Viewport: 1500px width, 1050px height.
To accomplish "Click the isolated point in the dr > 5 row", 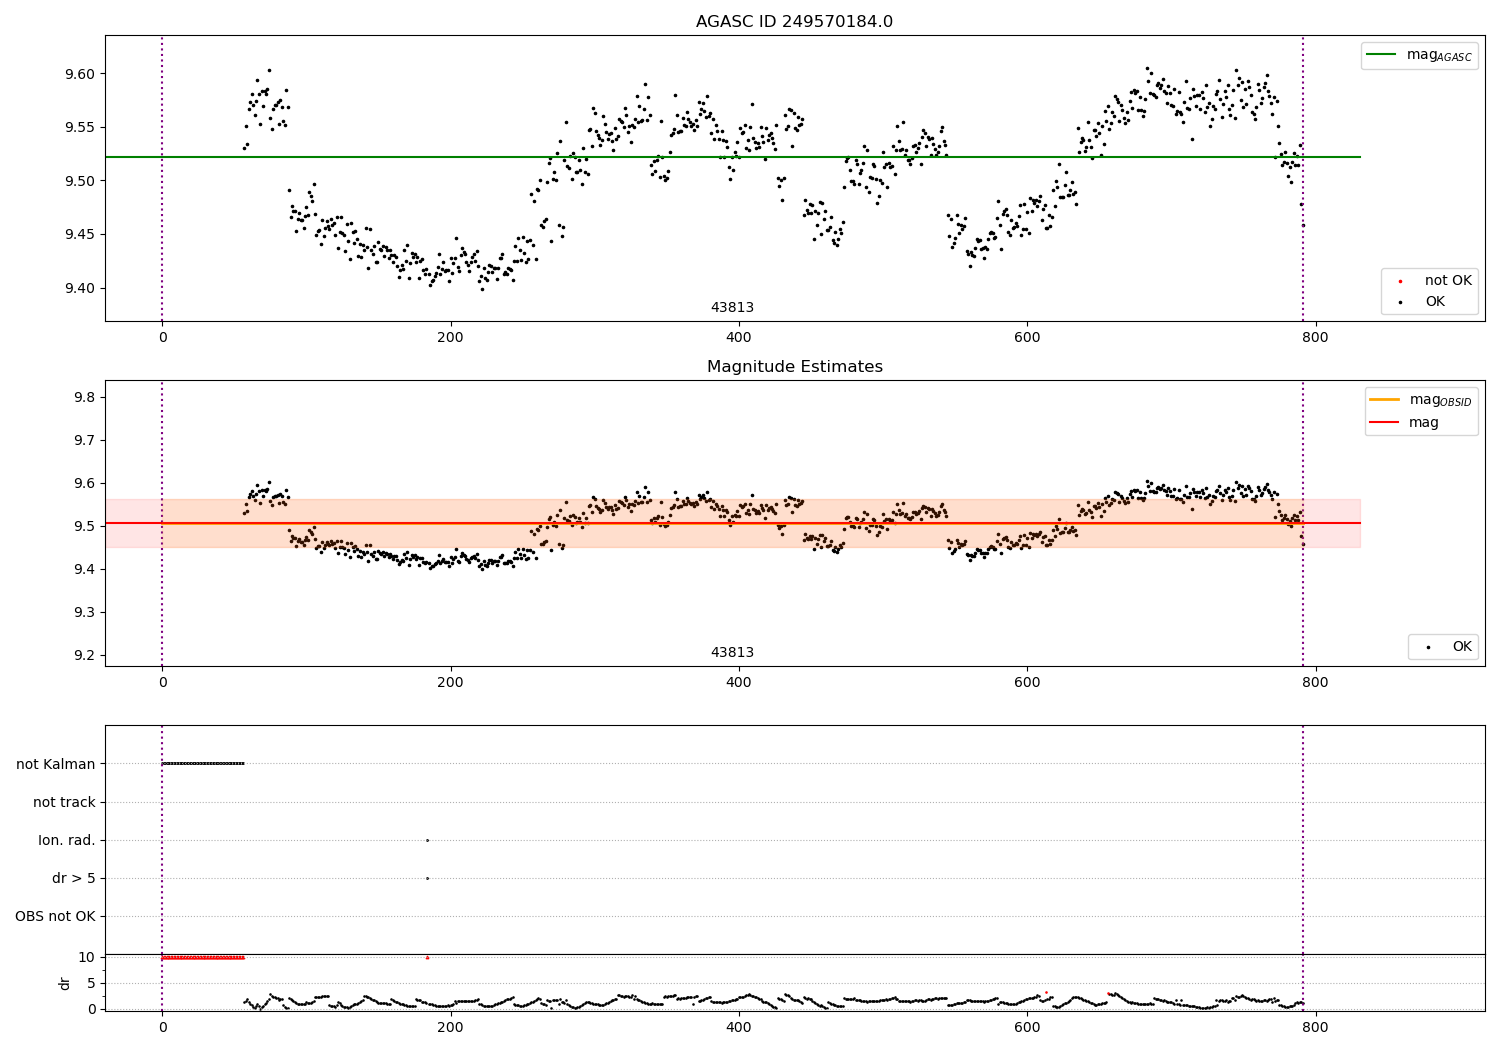I will pos(427,878).
